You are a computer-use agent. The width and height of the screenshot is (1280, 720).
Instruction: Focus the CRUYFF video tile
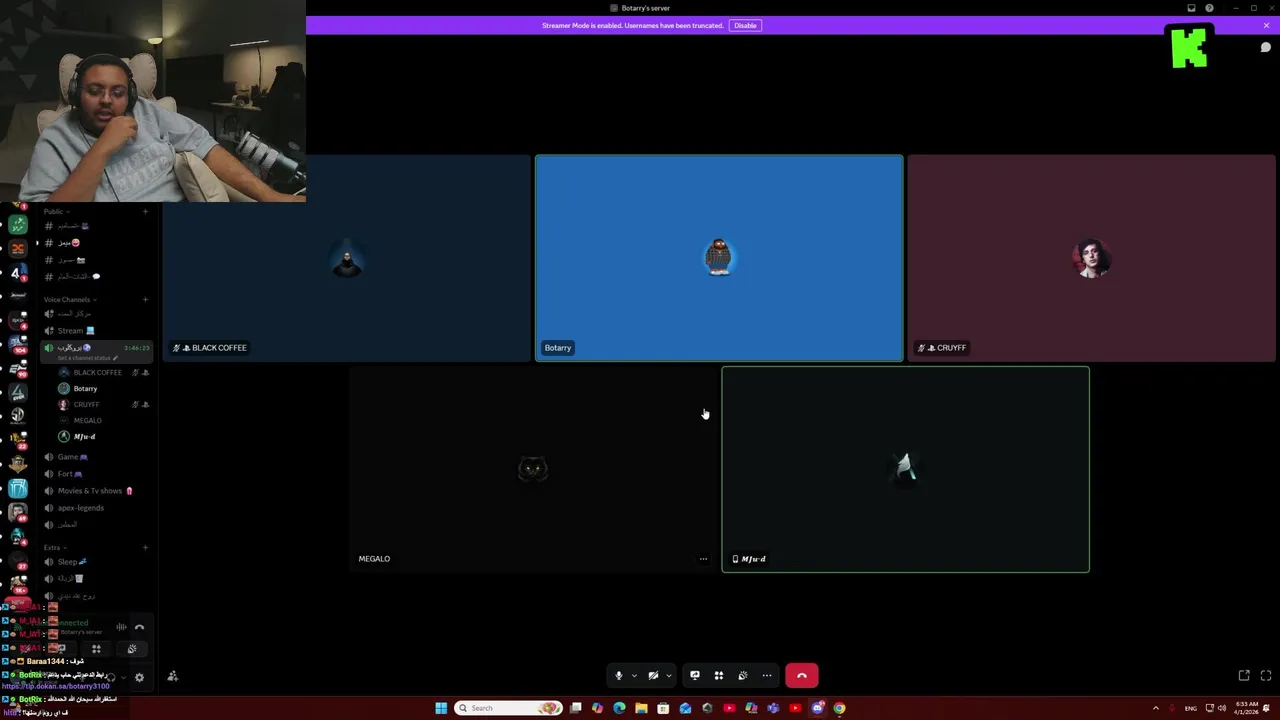[1092, 258]
